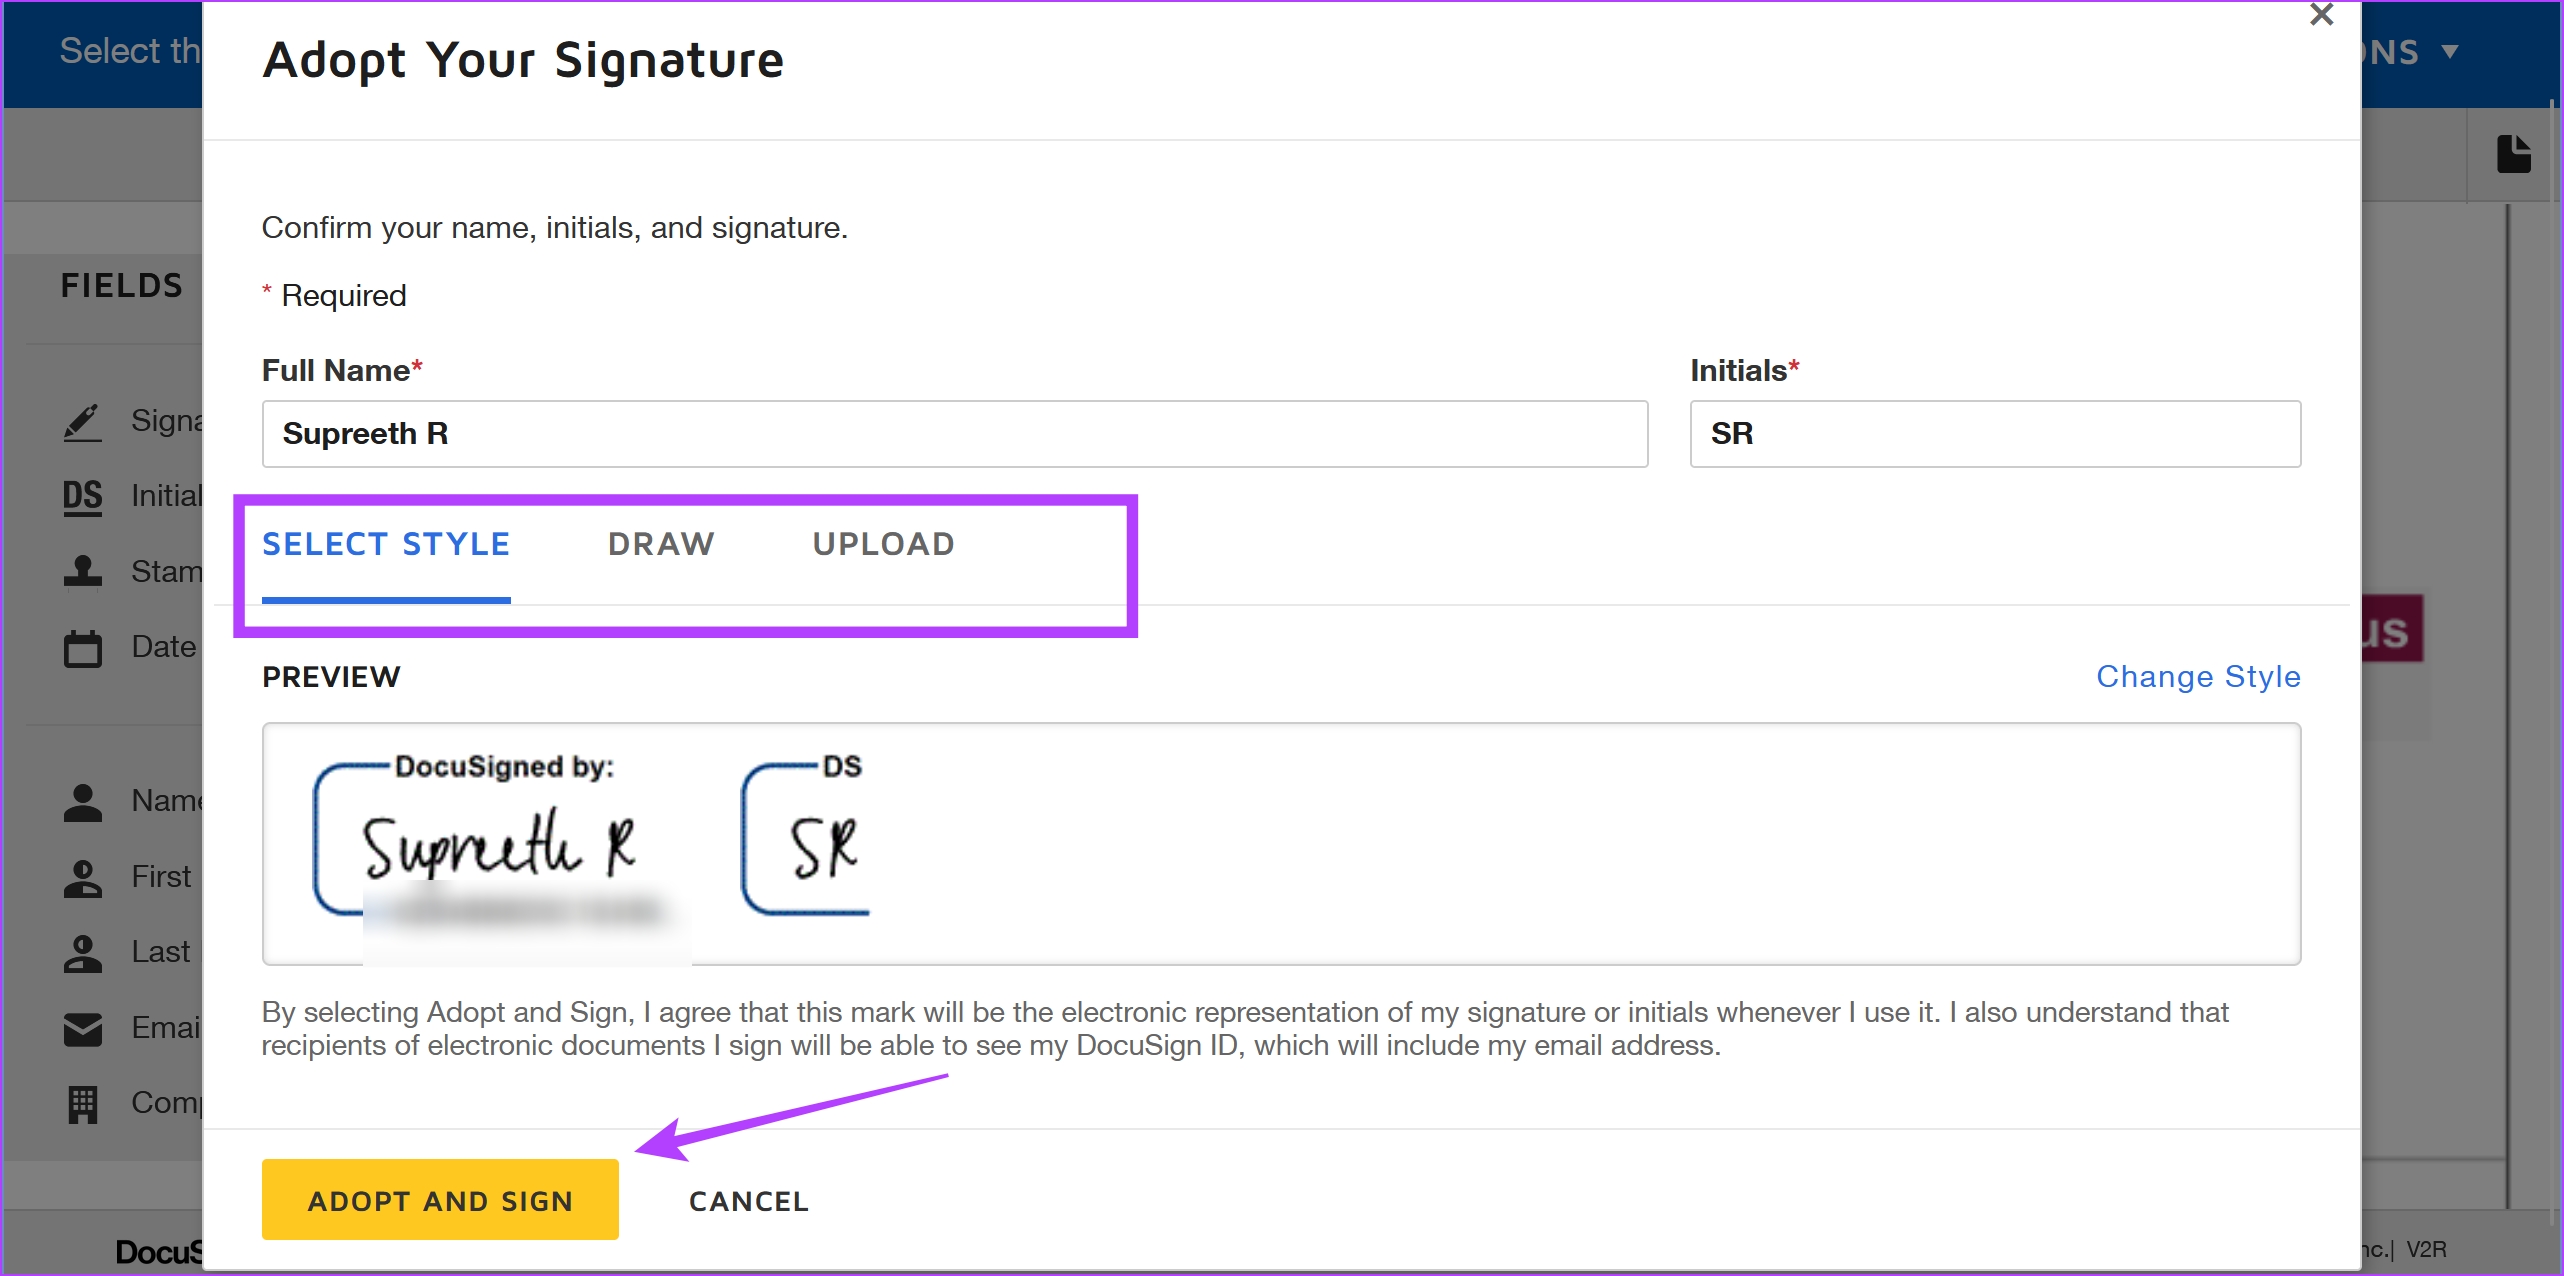This screenshot has height=1276, width=2564.
Task: Click into the Full Name field
Action: click(x=955, y=434)
